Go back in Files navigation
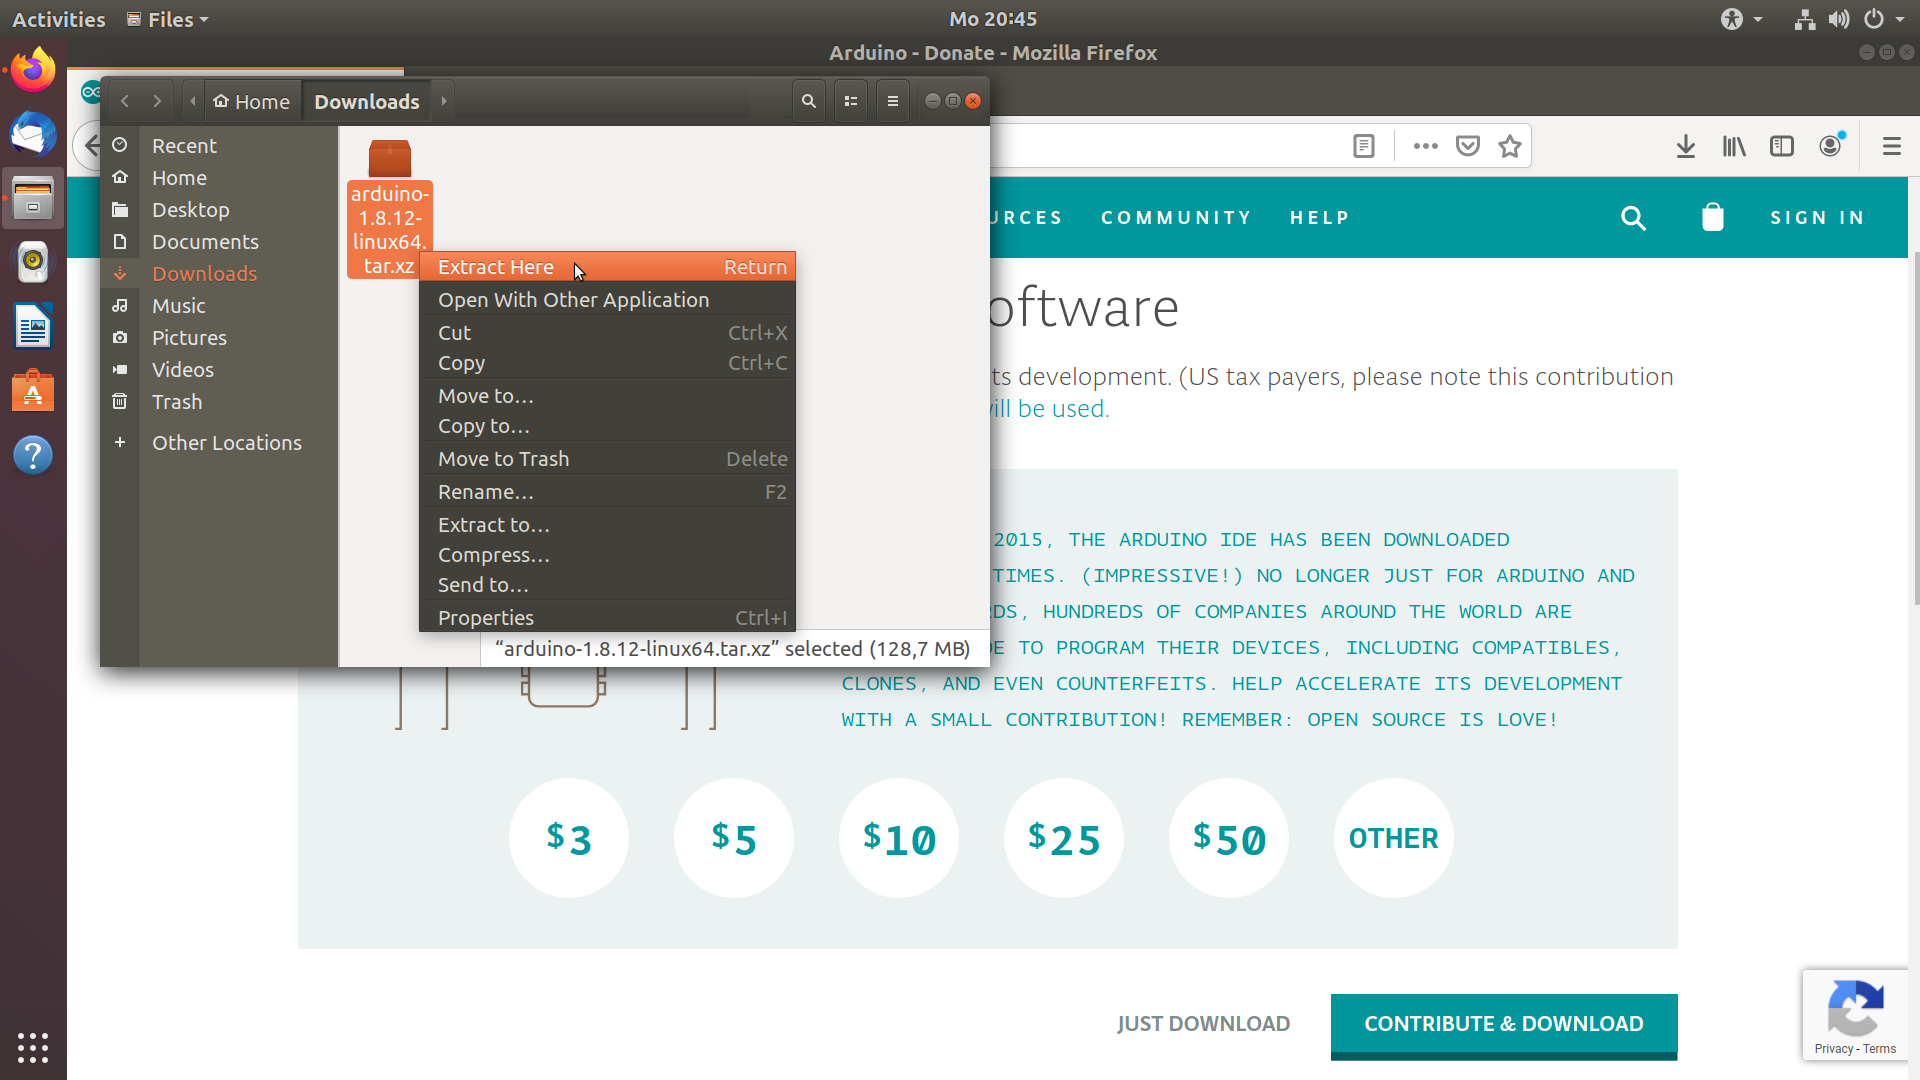The image size is (1920, 1080). click(125, 101)
